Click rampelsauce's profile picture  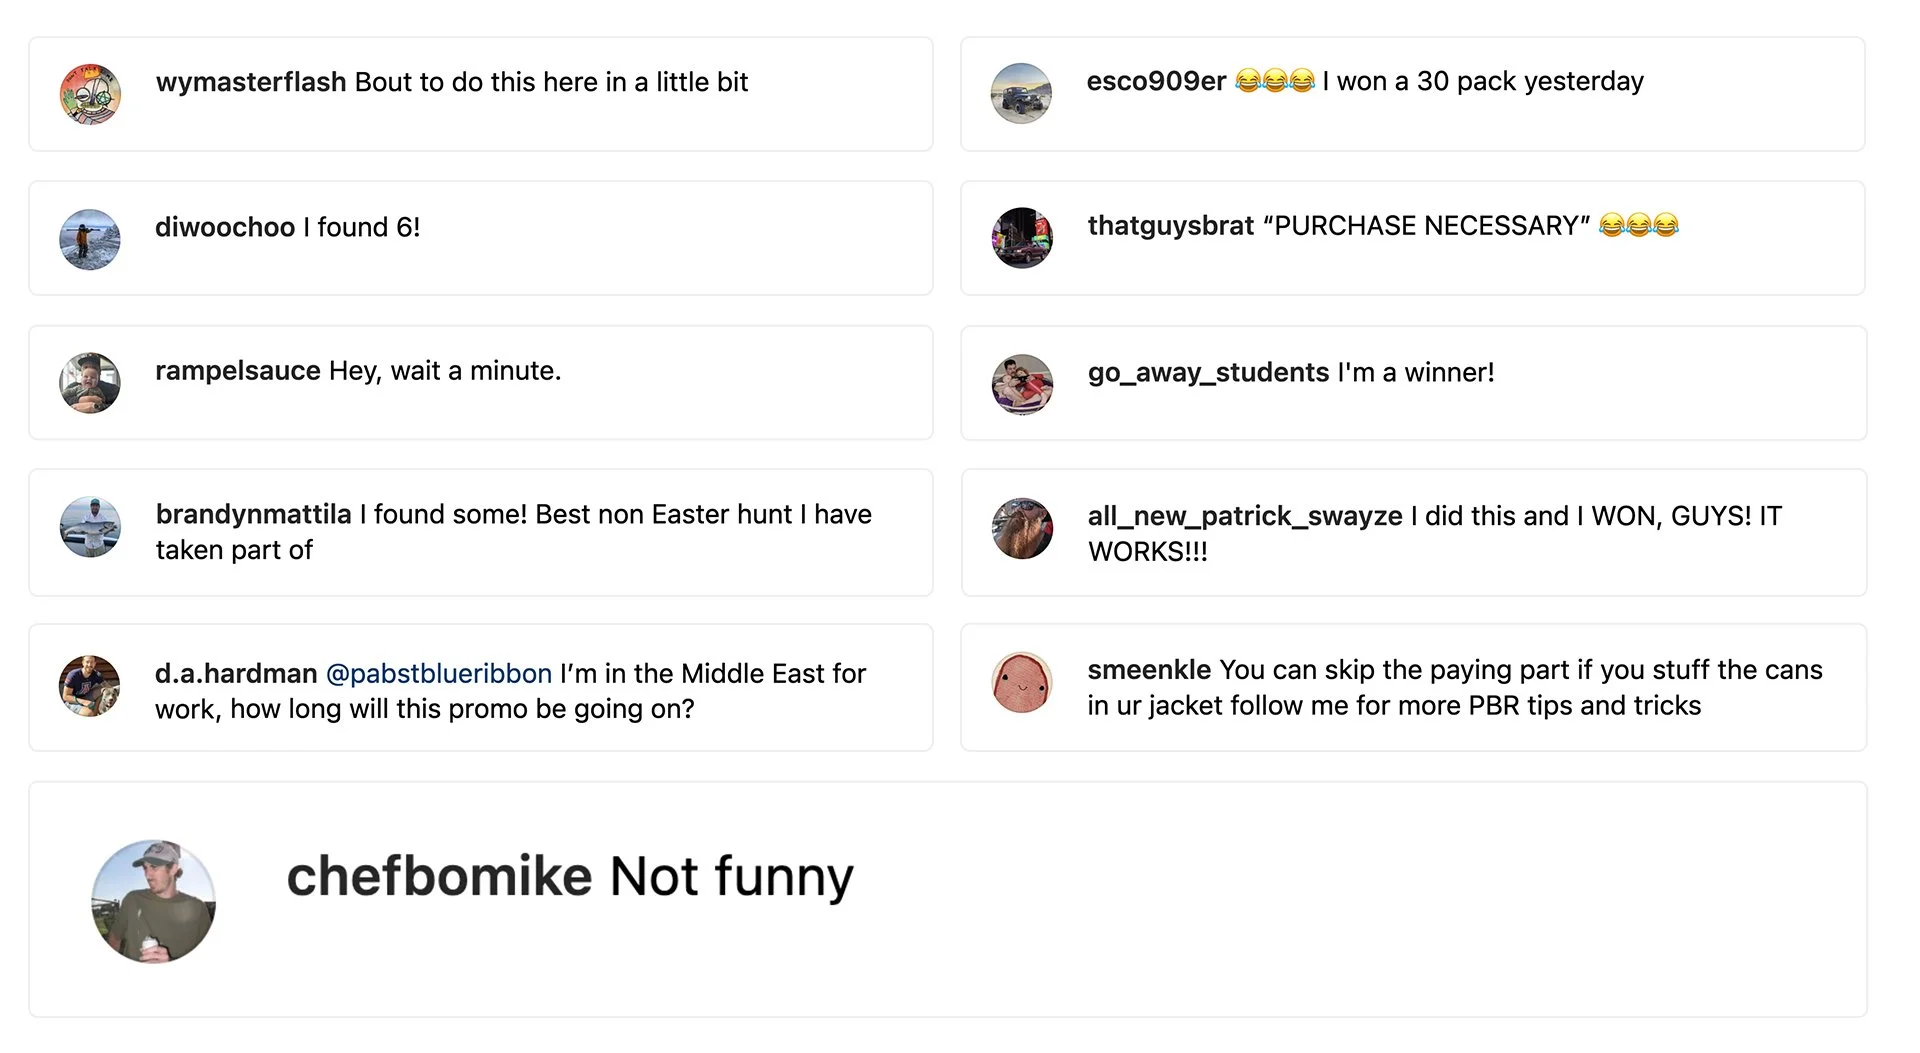coord(90,382)
